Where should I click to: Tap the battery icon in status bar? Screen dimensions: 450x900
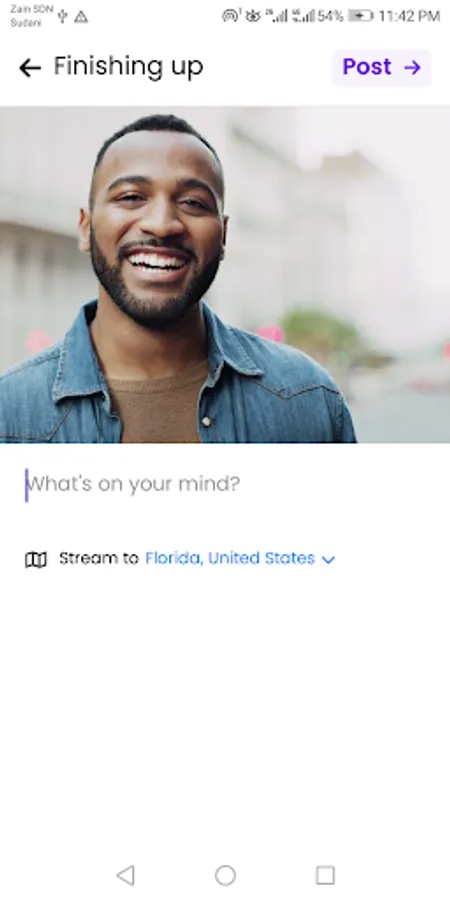pos(360,16)
